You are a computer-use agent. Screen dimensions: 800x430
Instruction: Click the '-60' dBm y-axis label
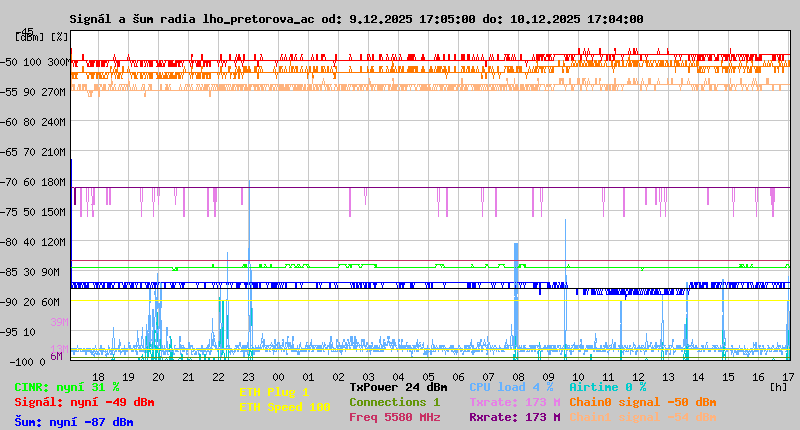9,122
